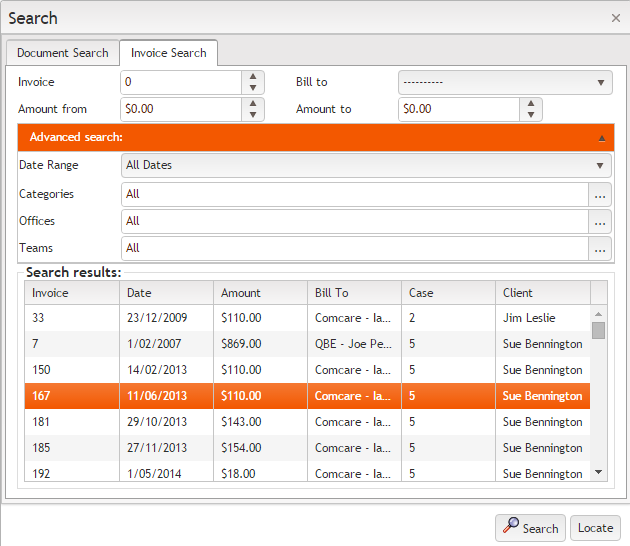
Task: Open the Date Range dropdown
Action: [x=366, y=166]
